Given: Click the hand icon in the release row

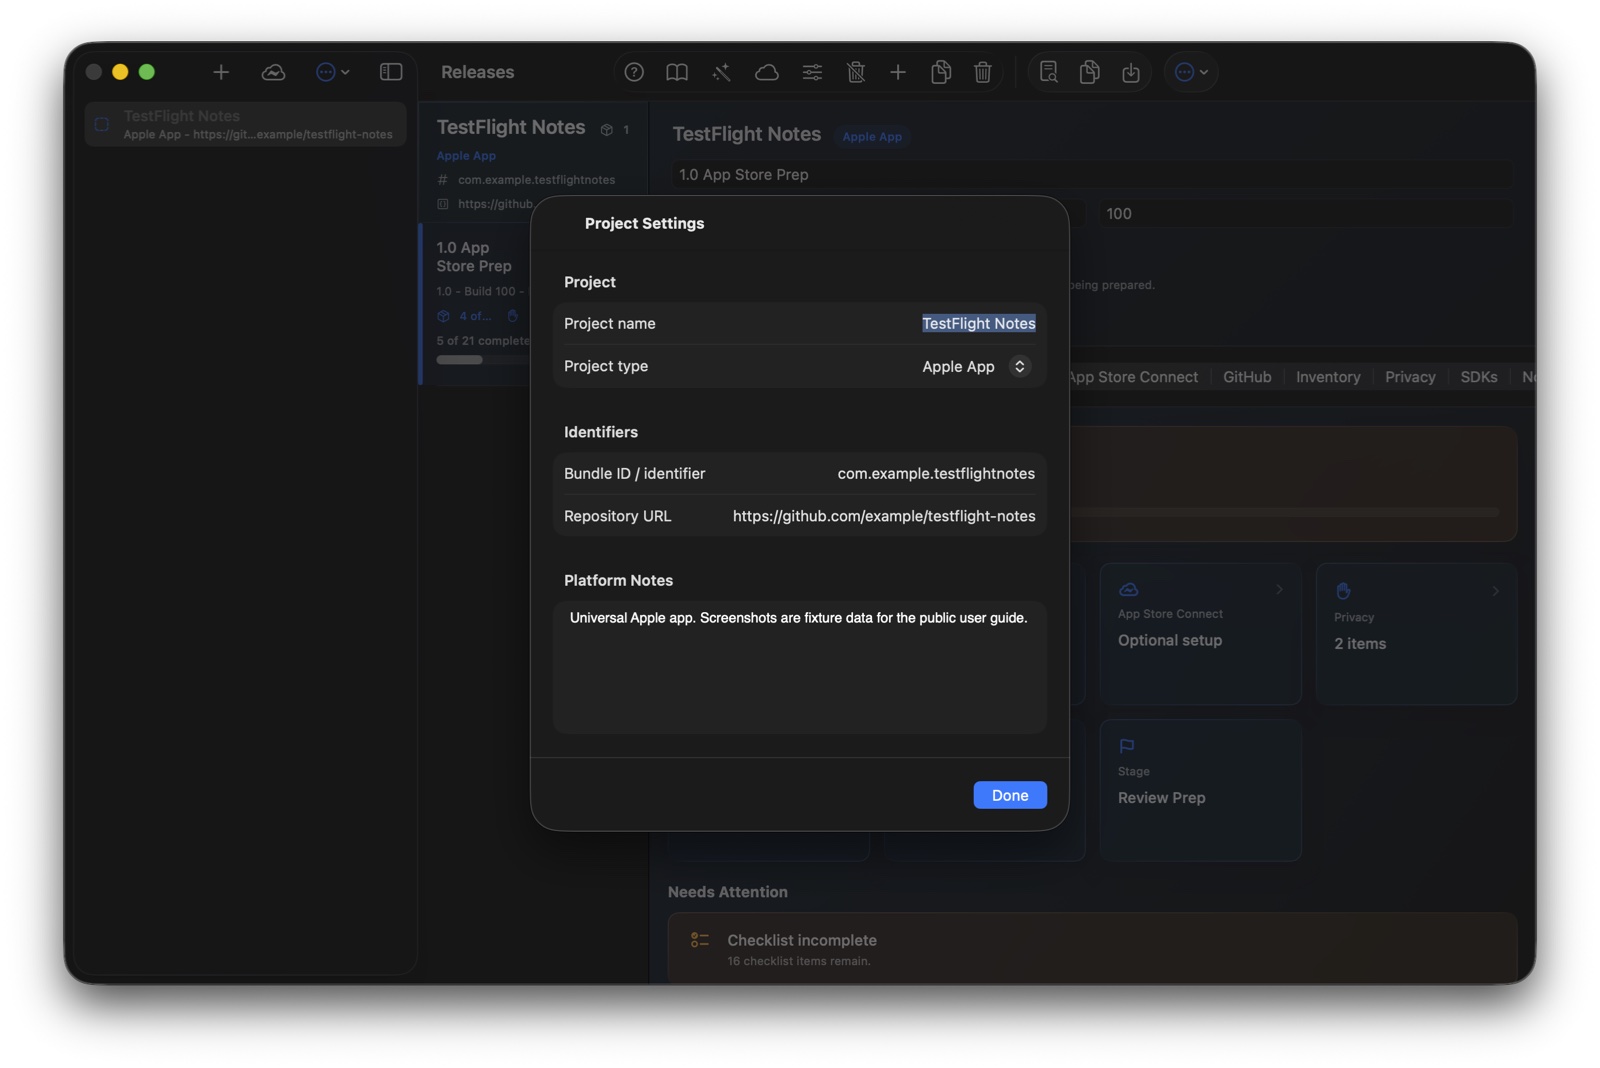Looking at the screenshot, I should 513,316.
